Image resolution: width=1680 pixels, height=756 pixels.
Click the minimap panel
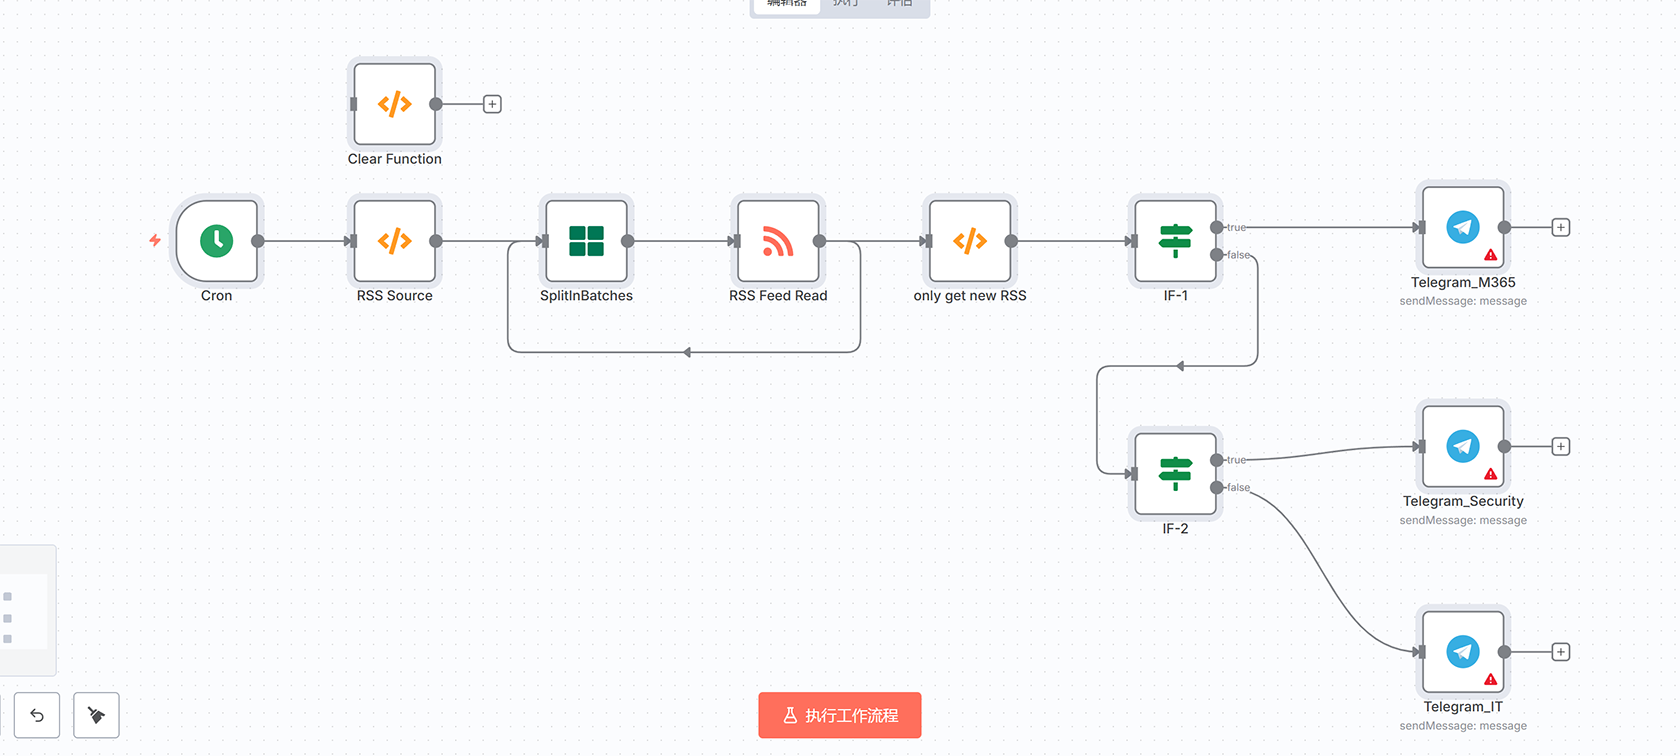(x=25, y=610)
